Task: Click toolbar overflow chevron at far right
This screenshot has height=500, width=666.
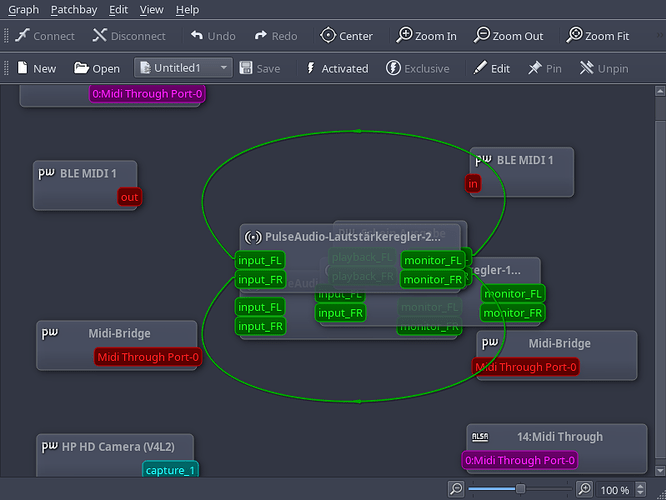Action: 660,35
